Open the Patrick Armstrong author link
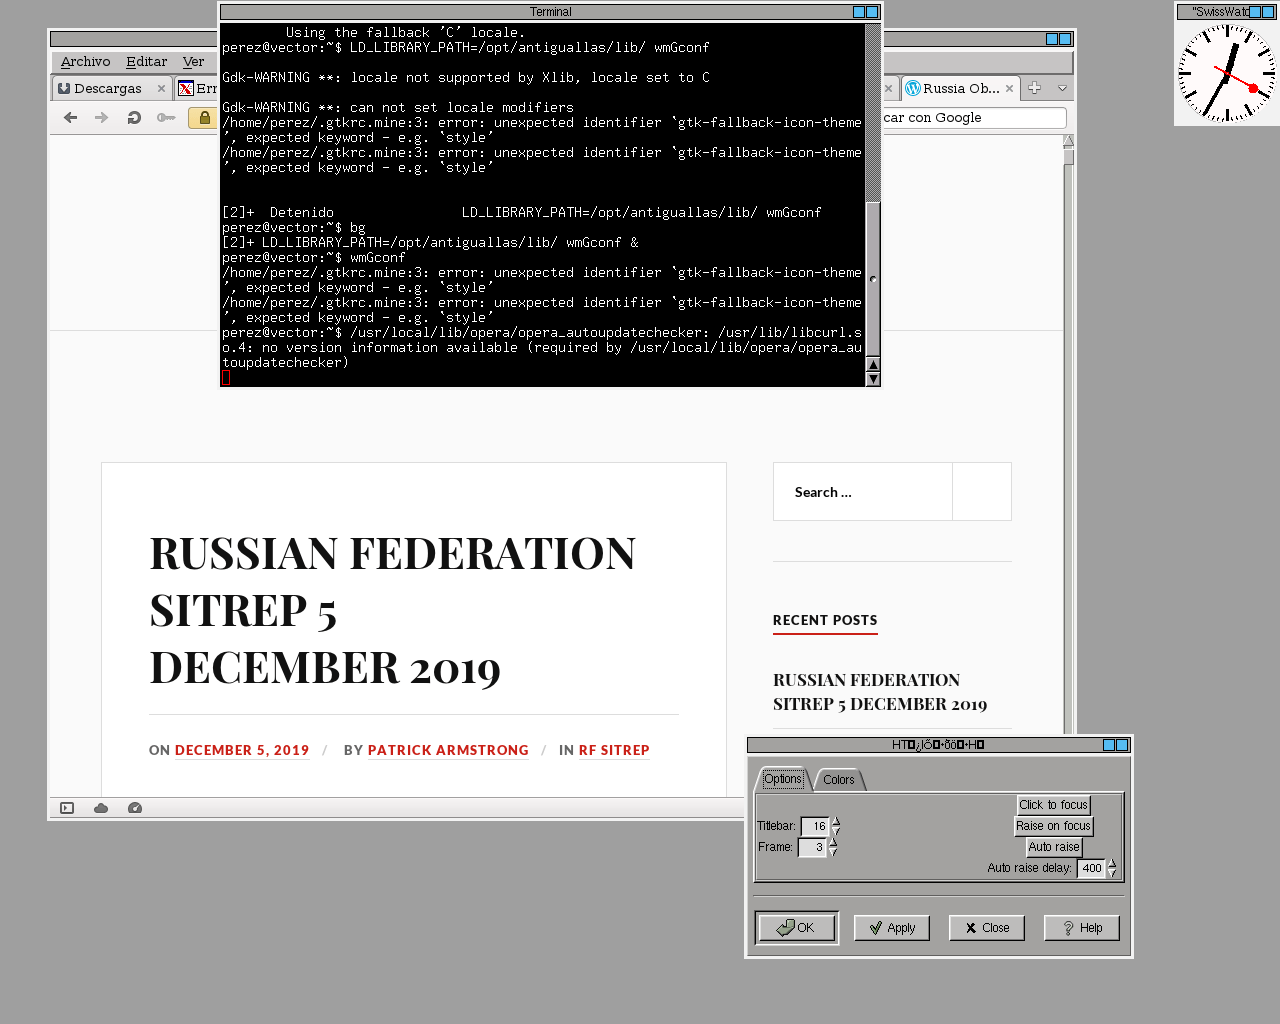Image resolution: width=1280 pixels, height=1024 pixels. coord(448,750)
